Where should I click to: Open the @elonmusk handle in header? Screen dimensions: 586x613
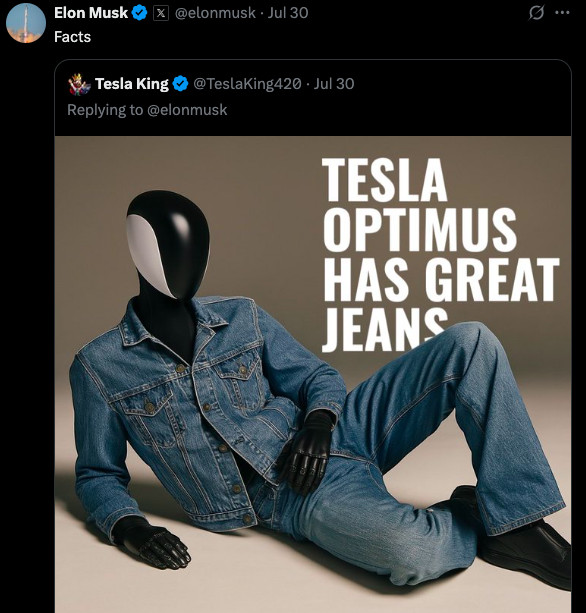(215, 13)
